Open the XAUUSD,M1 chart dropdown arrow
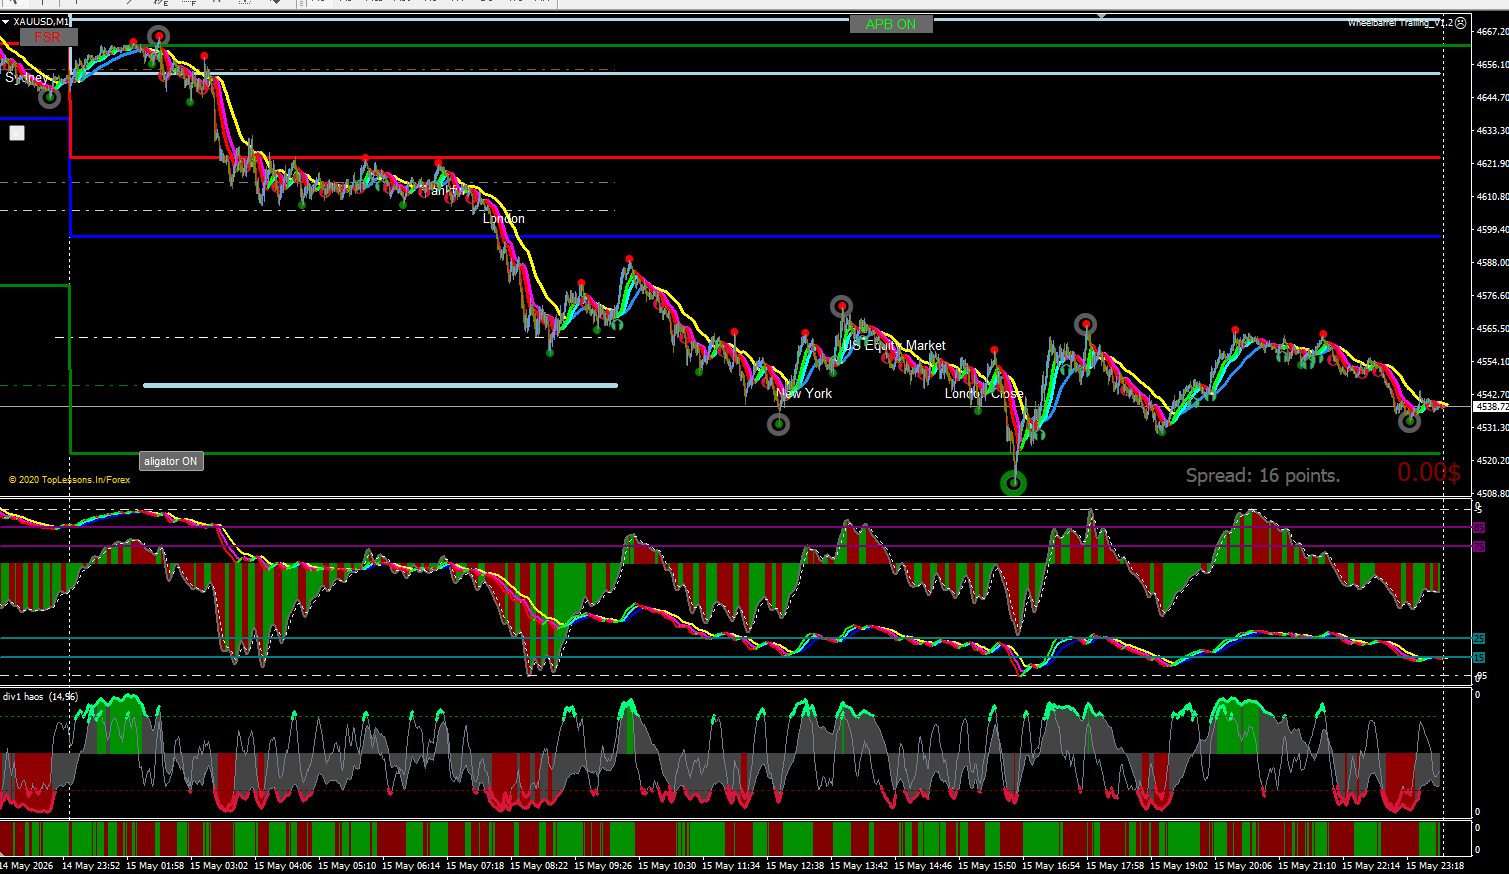Viewport: 1509px width, 874px height. (6, 21)
